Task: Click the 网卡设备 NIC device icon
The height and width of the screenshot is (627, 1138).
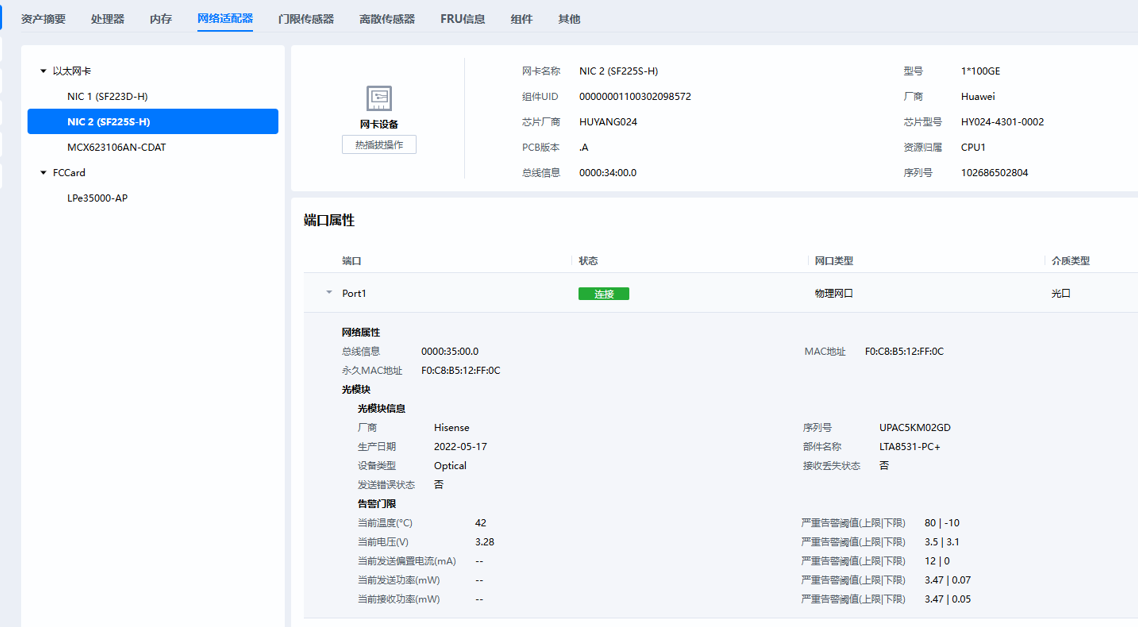Action: point(379,98)
